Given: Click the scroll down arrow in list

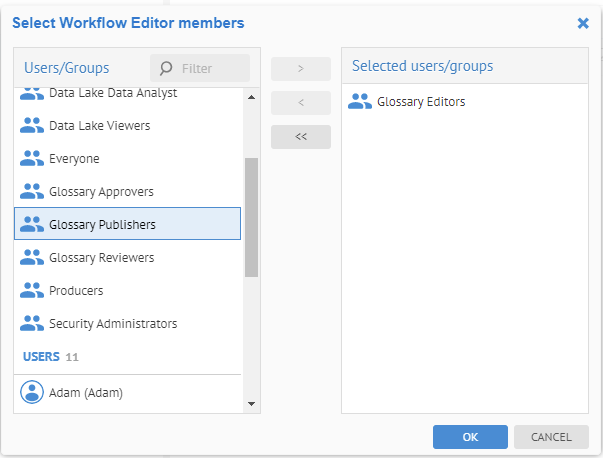Looking at the screenshot, I should click(251, 404).
